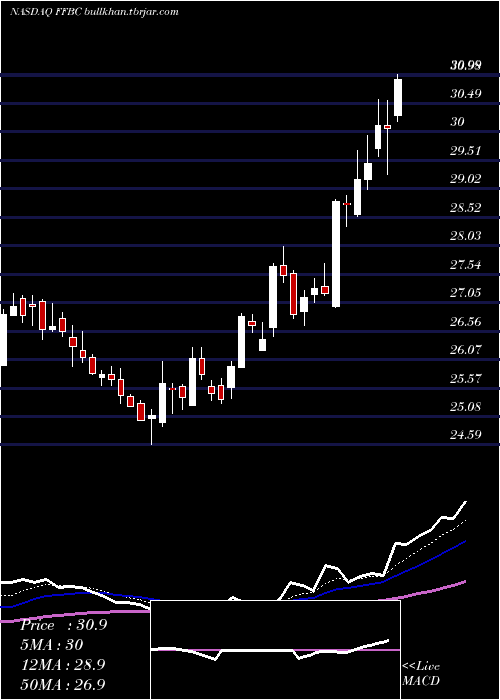Image resolution: width=500 pixels, height=700 pixels.
Task: Click the MACD inset chart panel
Action: point(275,650)
